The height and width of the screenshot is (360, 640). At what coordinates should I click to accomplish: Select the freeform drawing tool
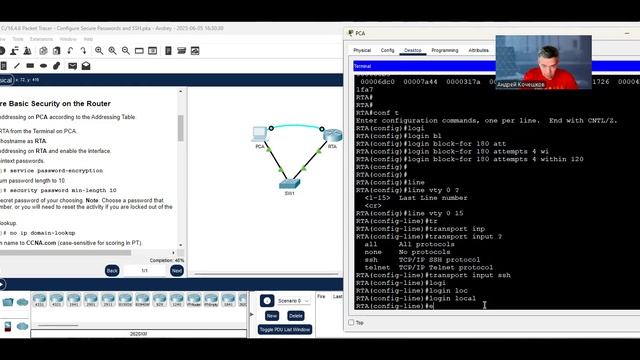[x=57, y=66]
